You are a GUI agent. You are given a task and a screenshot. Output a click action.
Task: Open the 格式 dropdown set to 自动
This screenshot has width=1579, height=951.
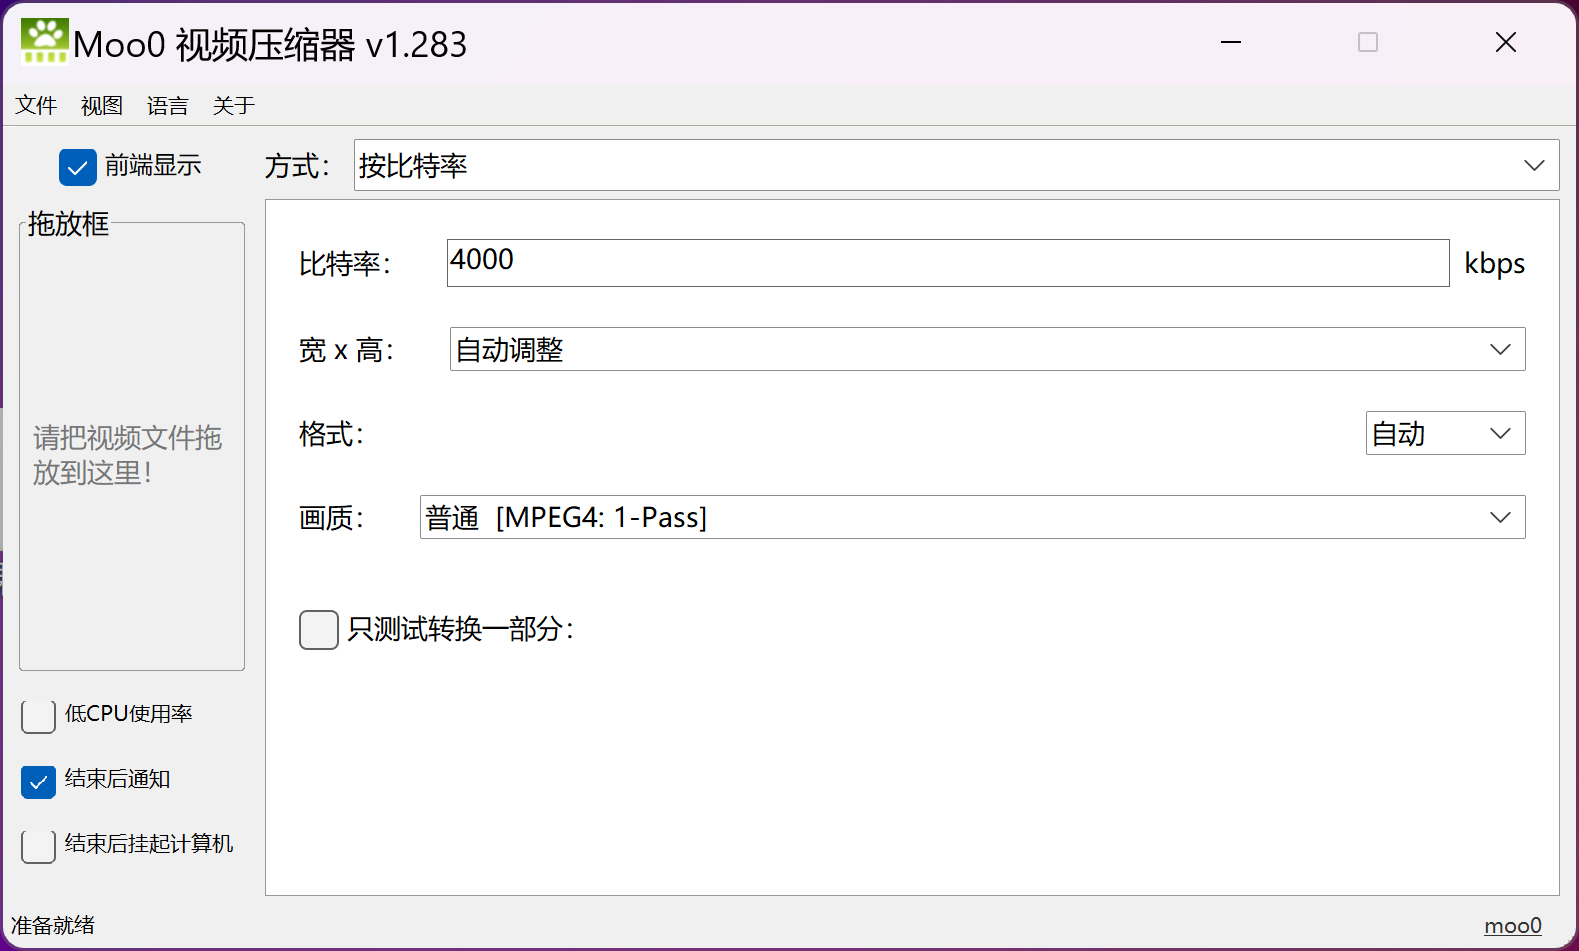coord(1444,433)
